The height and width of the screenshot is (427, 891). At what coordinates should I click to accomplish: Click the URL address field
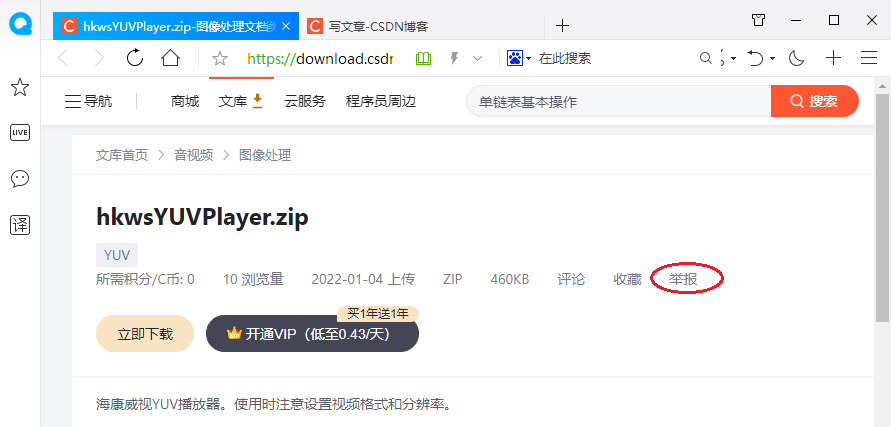pyautogui.click(x=320, y=58)
